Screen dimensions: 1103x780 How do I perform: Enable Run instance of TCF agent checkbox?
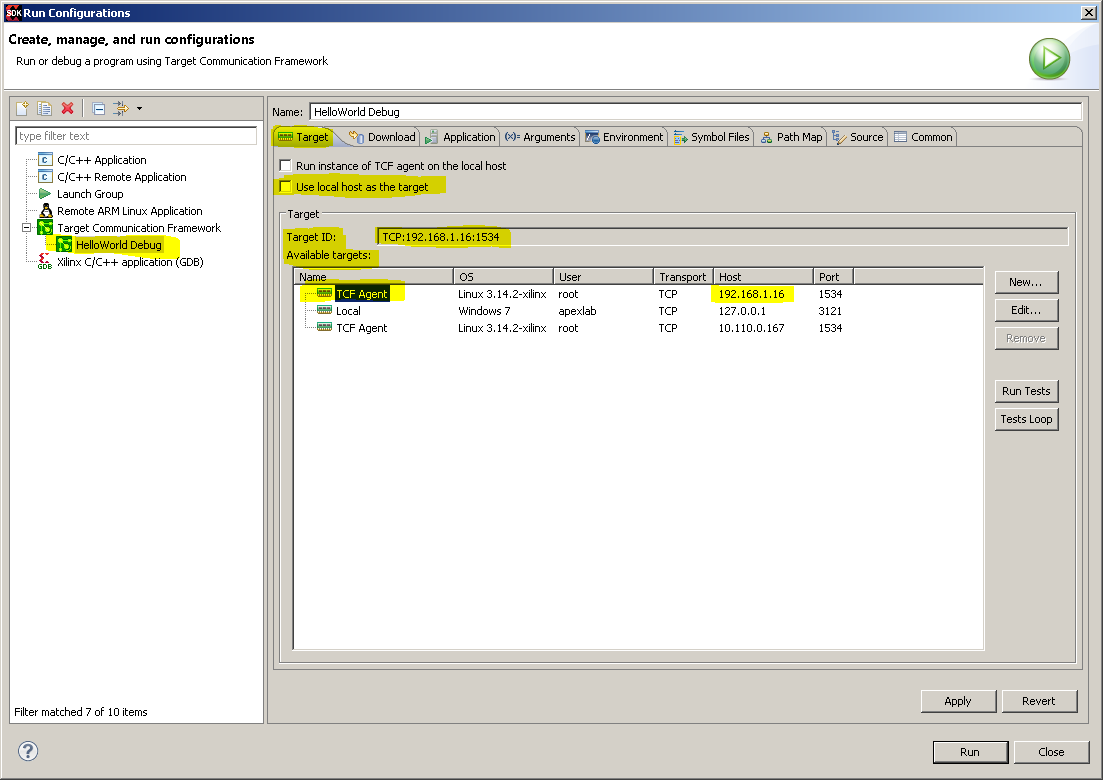tap(286, 166)
